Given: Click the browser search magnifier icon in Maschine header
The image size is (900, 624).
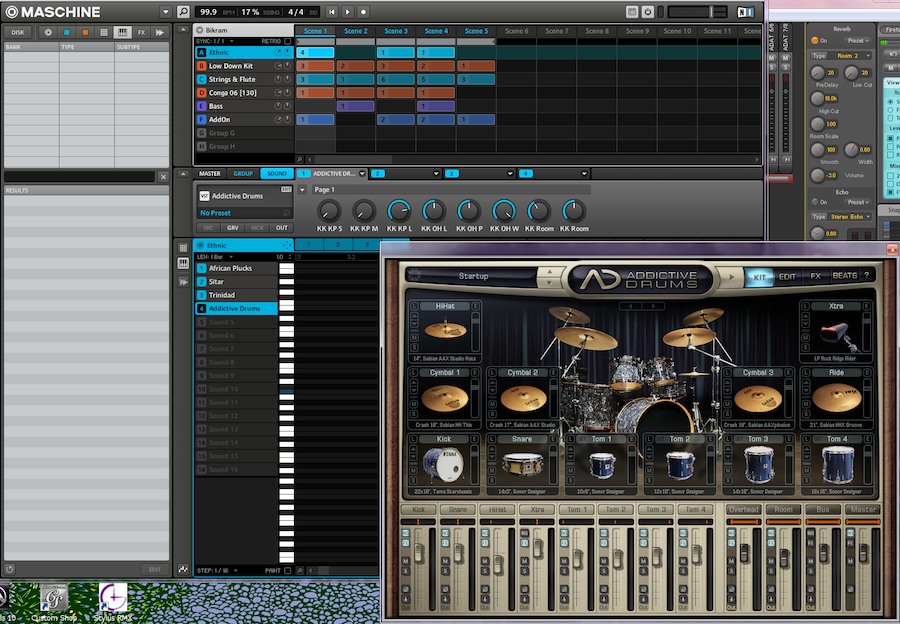Looking at the screenshot, I should click(183, 11).
